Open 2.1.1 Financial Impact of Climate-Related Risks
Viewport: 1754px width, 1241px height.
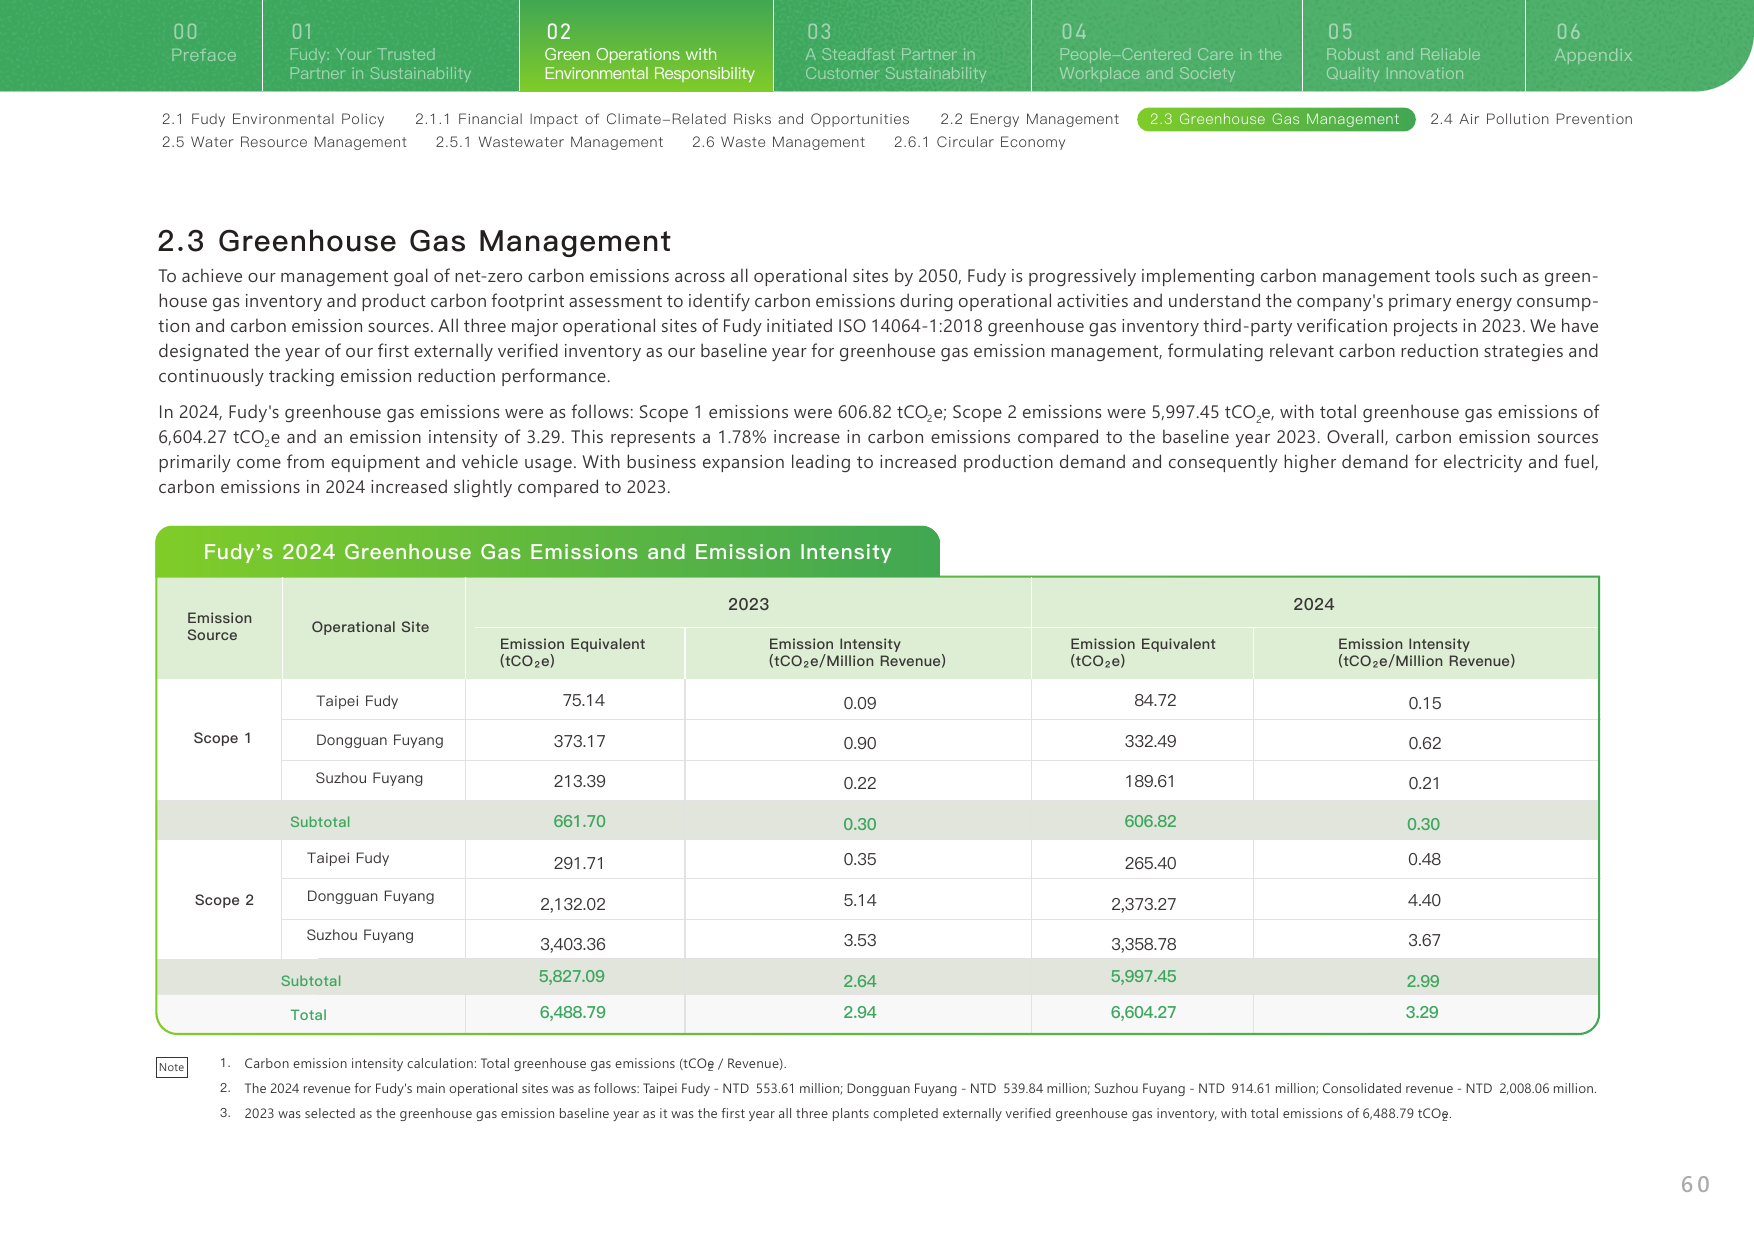coord(662,119)
